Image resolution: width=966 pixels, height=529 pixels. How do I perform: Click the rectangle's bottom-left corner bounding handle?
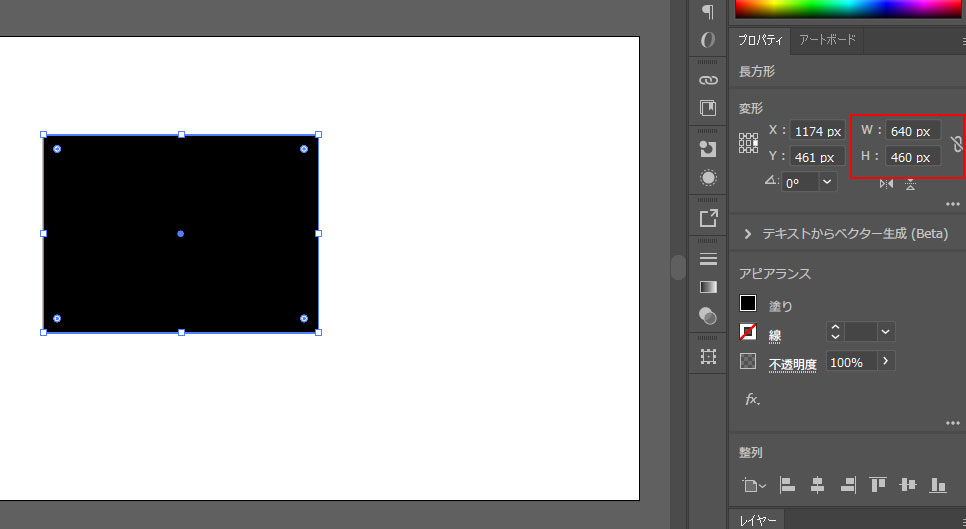tap(43, 333)
